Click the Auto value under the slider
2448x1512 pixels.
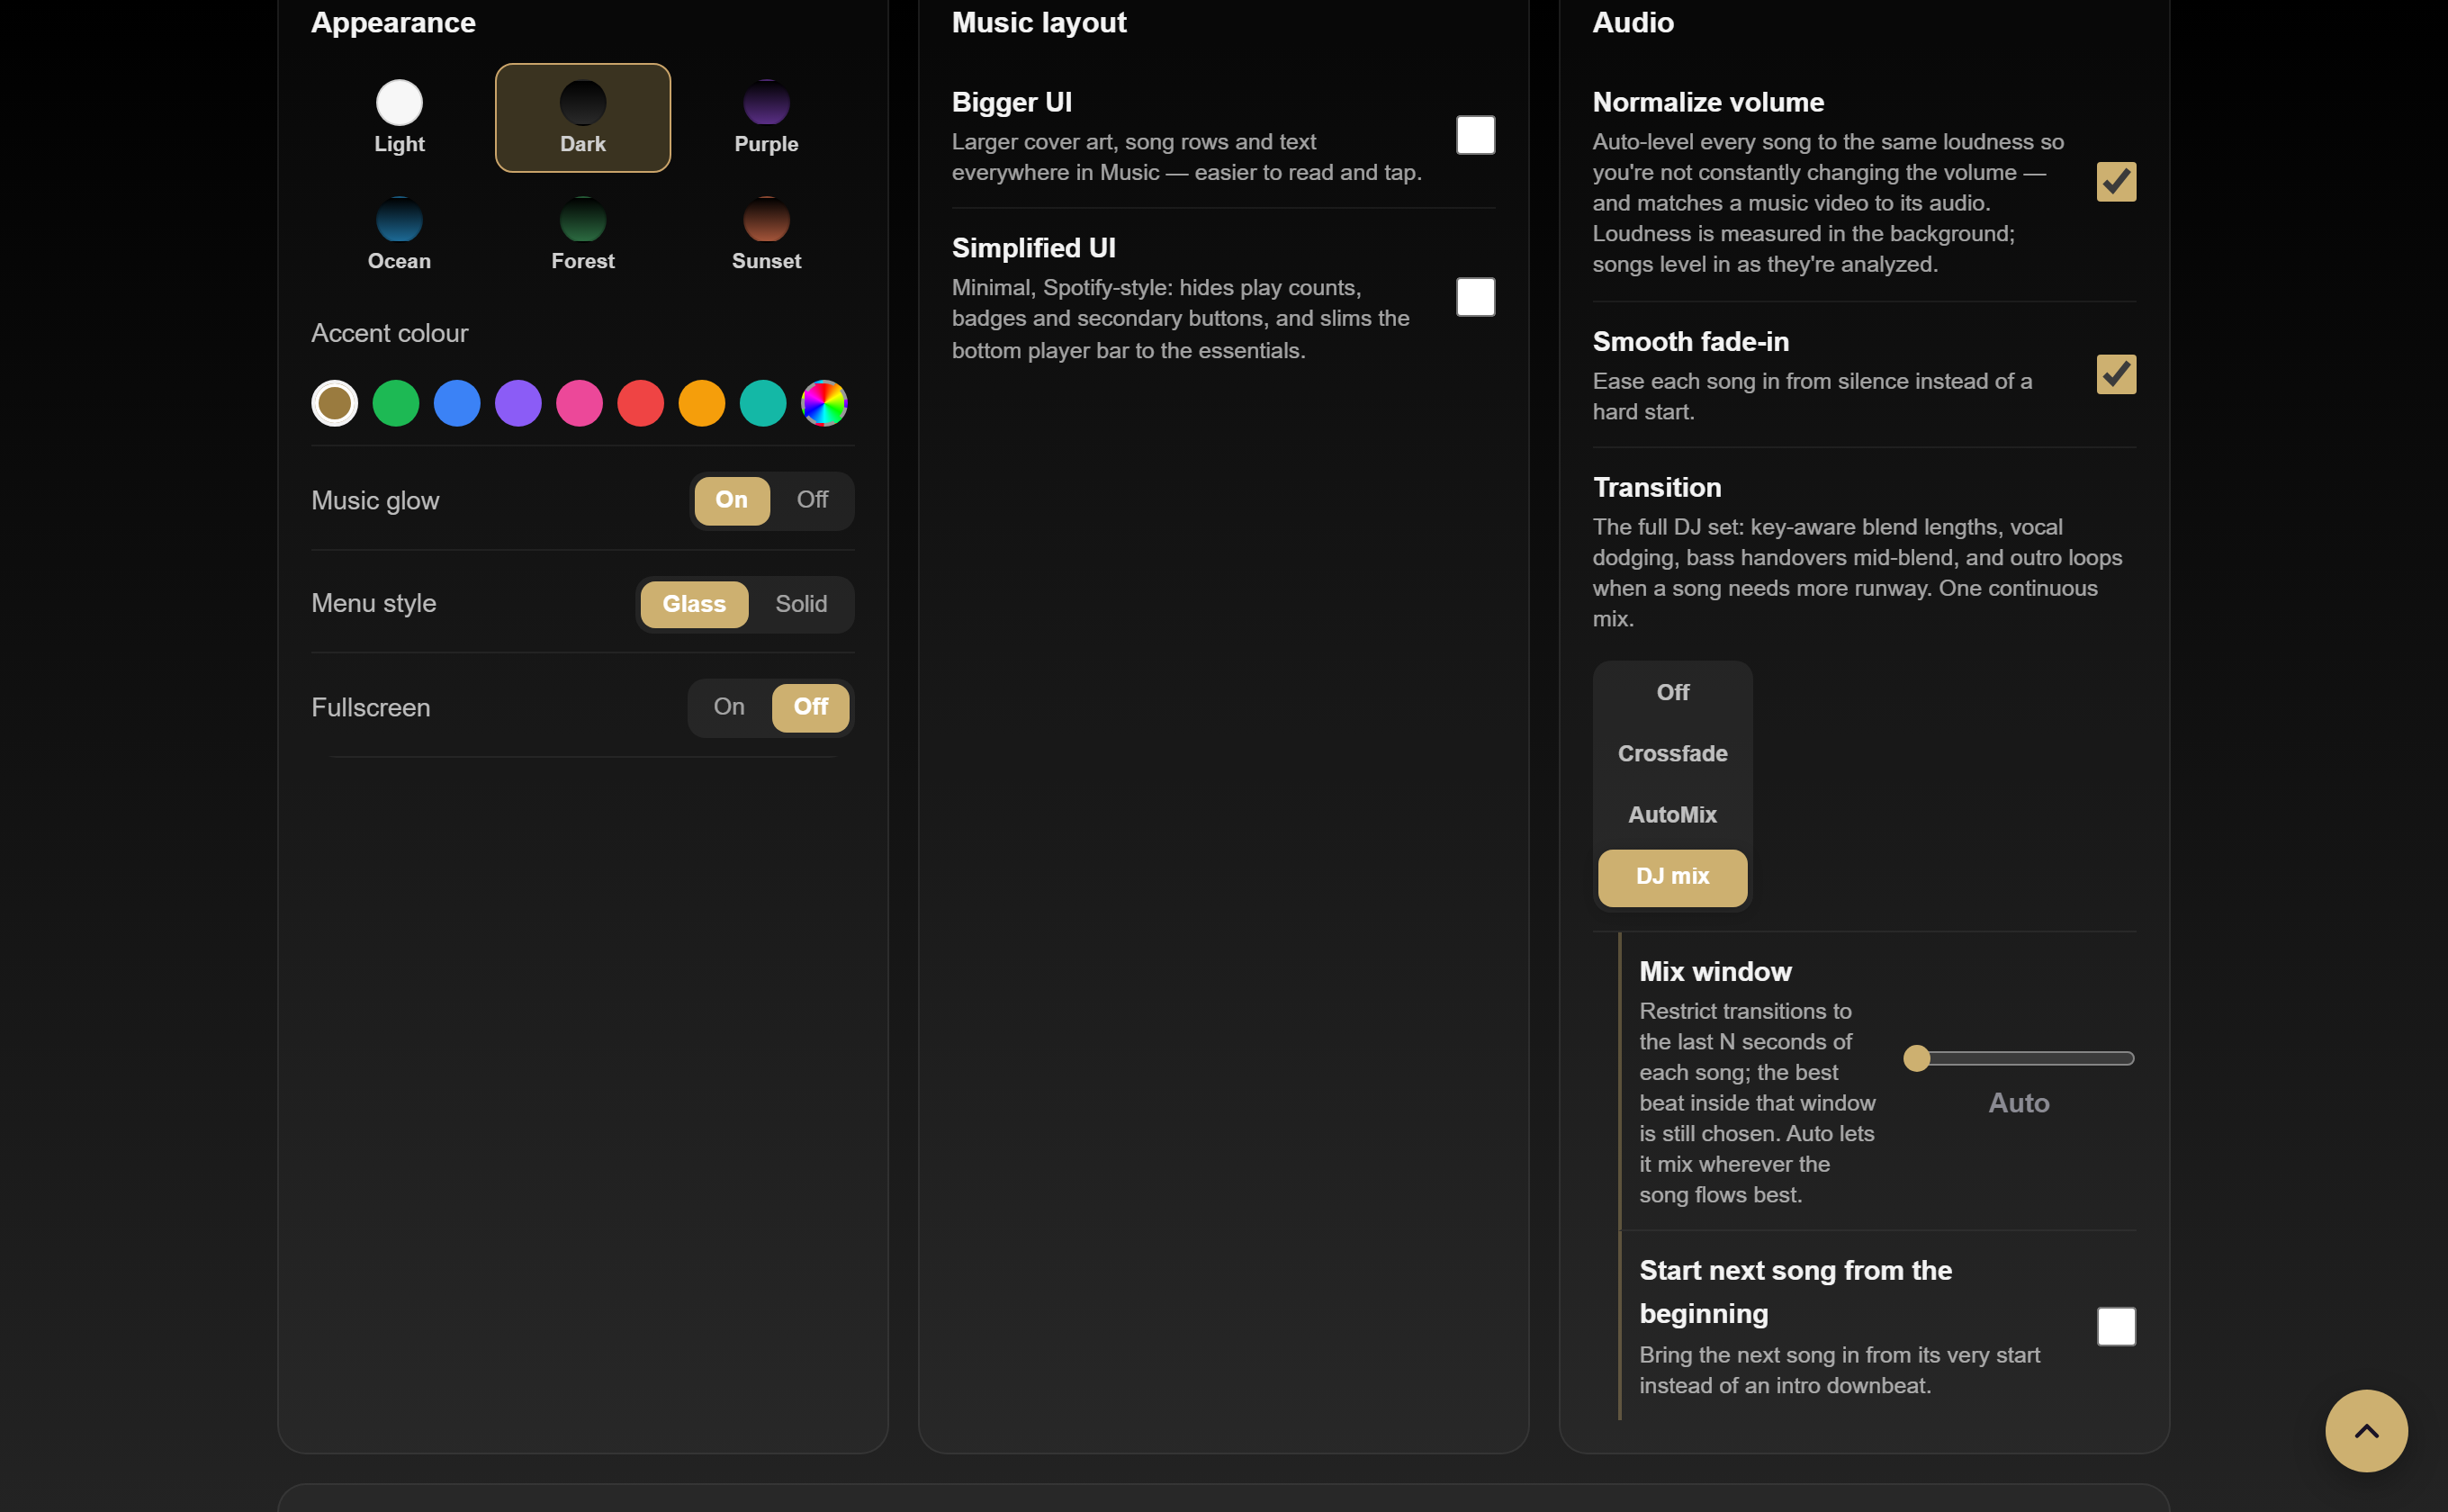2019,1103
